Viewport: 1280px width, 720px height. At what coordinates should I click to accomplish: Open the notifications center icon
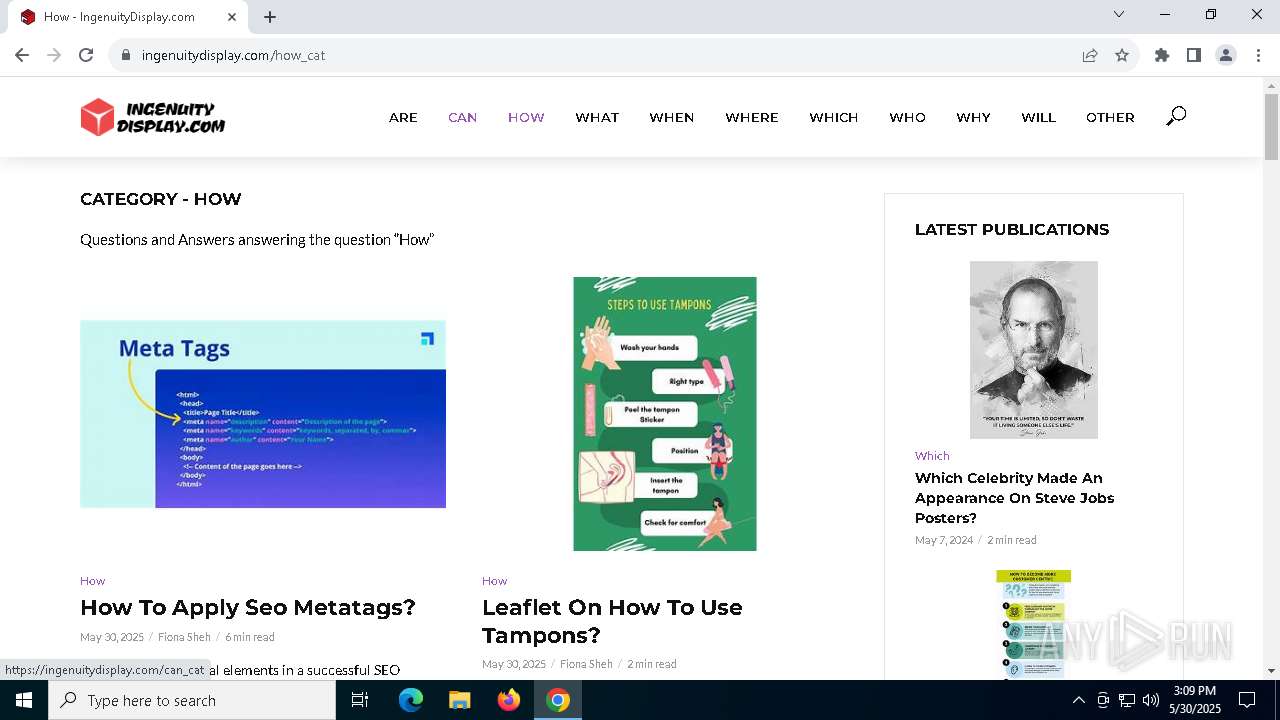[x=1247, y=700]
